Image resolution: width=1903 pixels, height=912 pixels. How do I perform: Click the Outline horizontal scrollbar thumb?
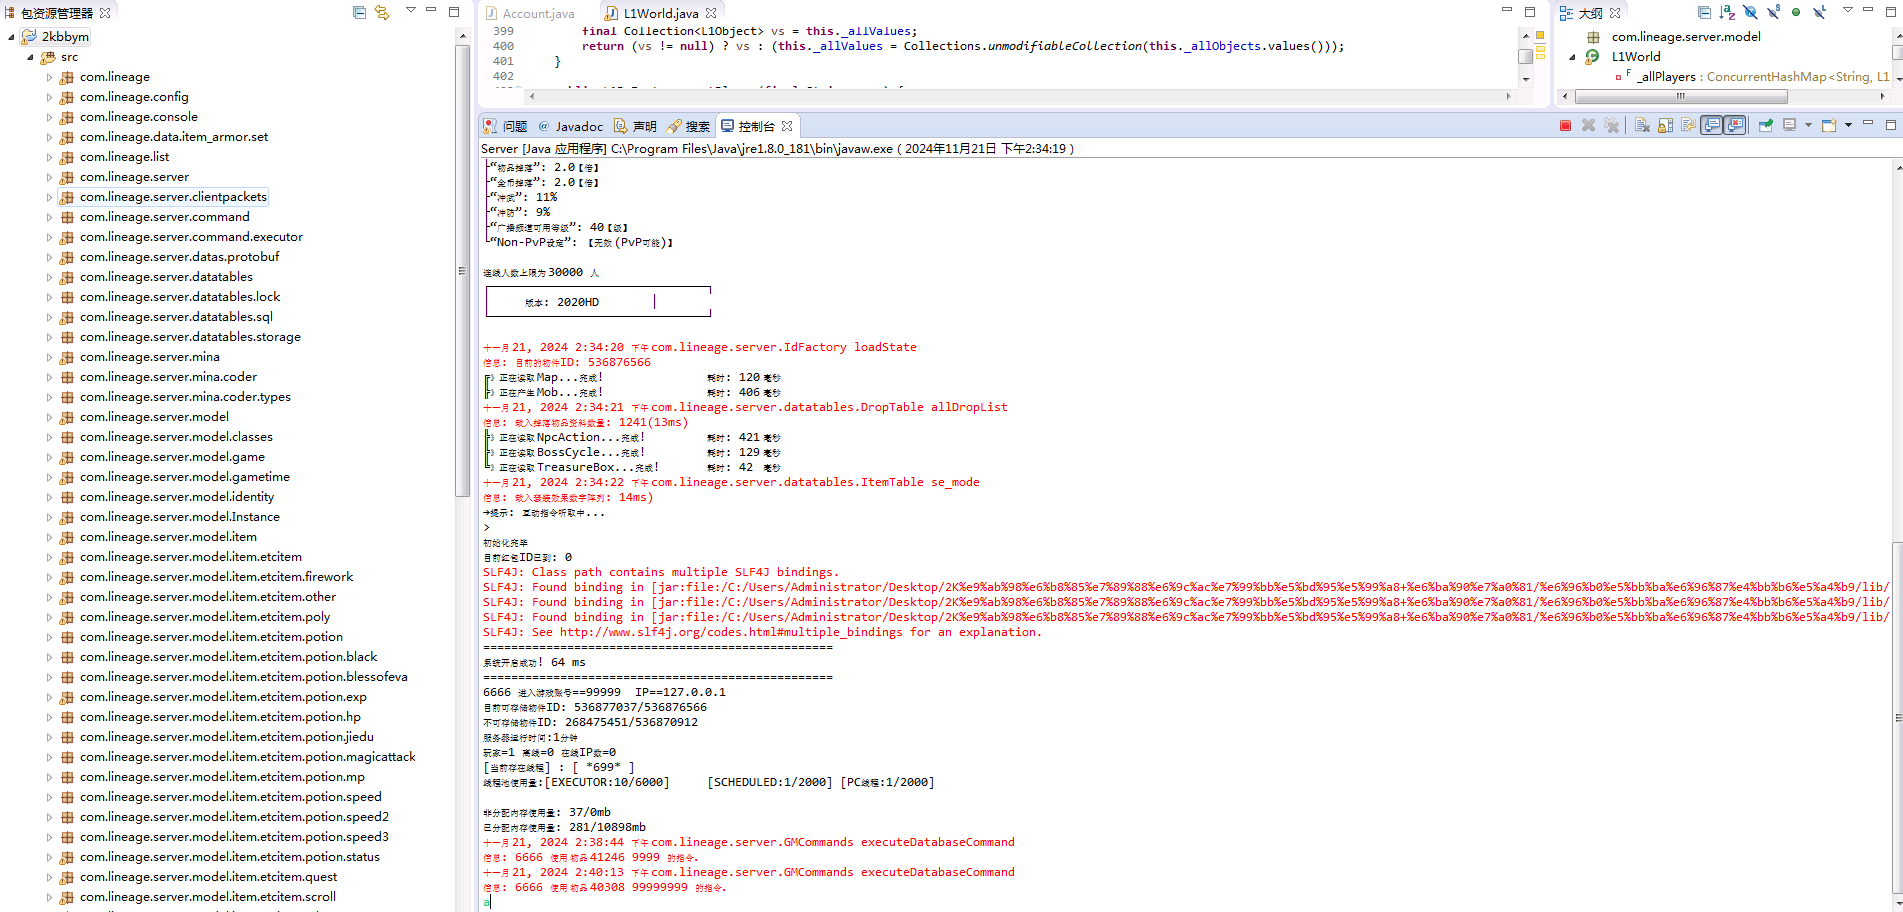pyautogui.click(x=1680, y=97)
